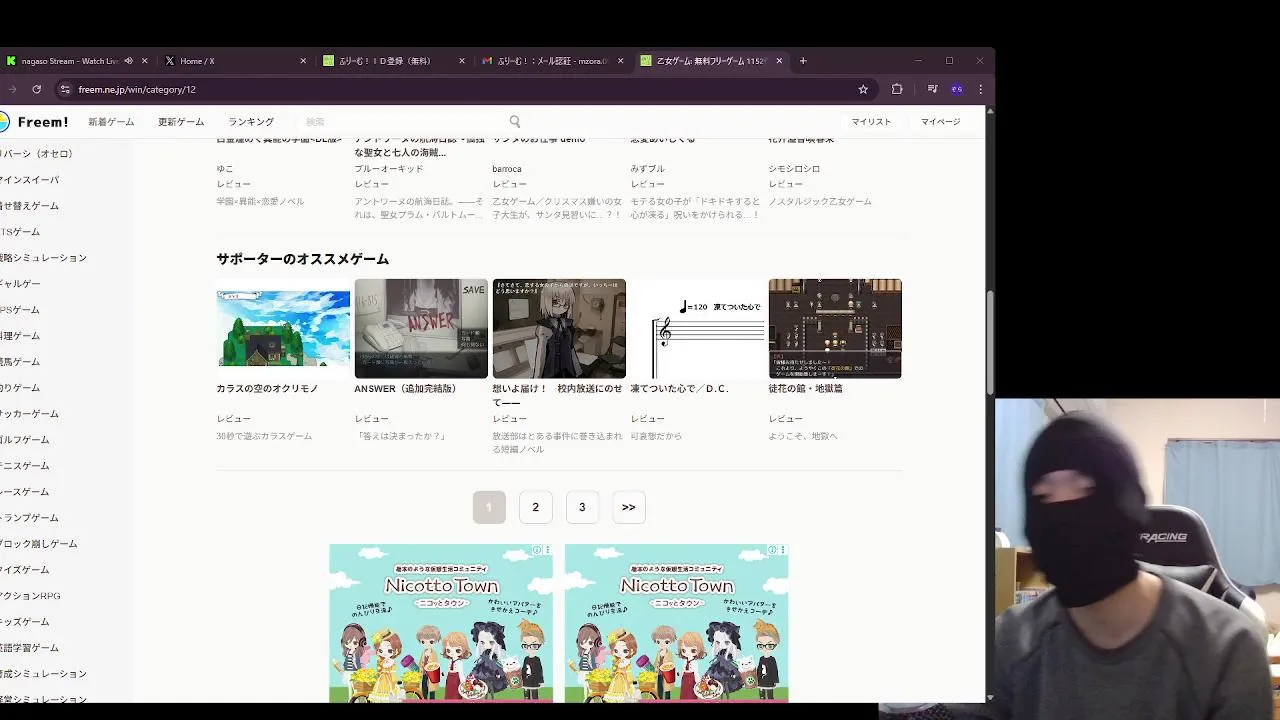
Task: Open 凍てついた心で/D.C. title link
Action: point(680,389)
